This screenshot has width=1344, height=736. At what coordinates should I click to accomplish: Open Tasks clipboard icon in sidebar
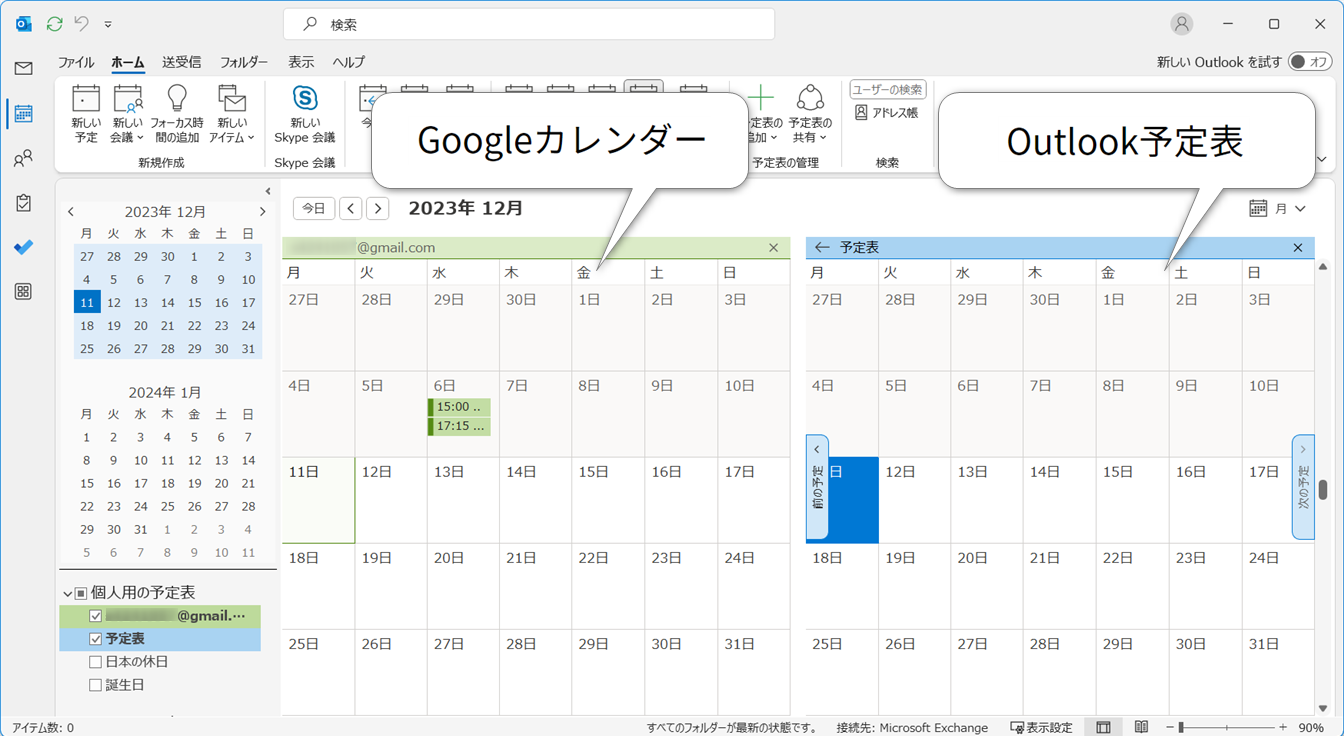(x=23, y=203)
